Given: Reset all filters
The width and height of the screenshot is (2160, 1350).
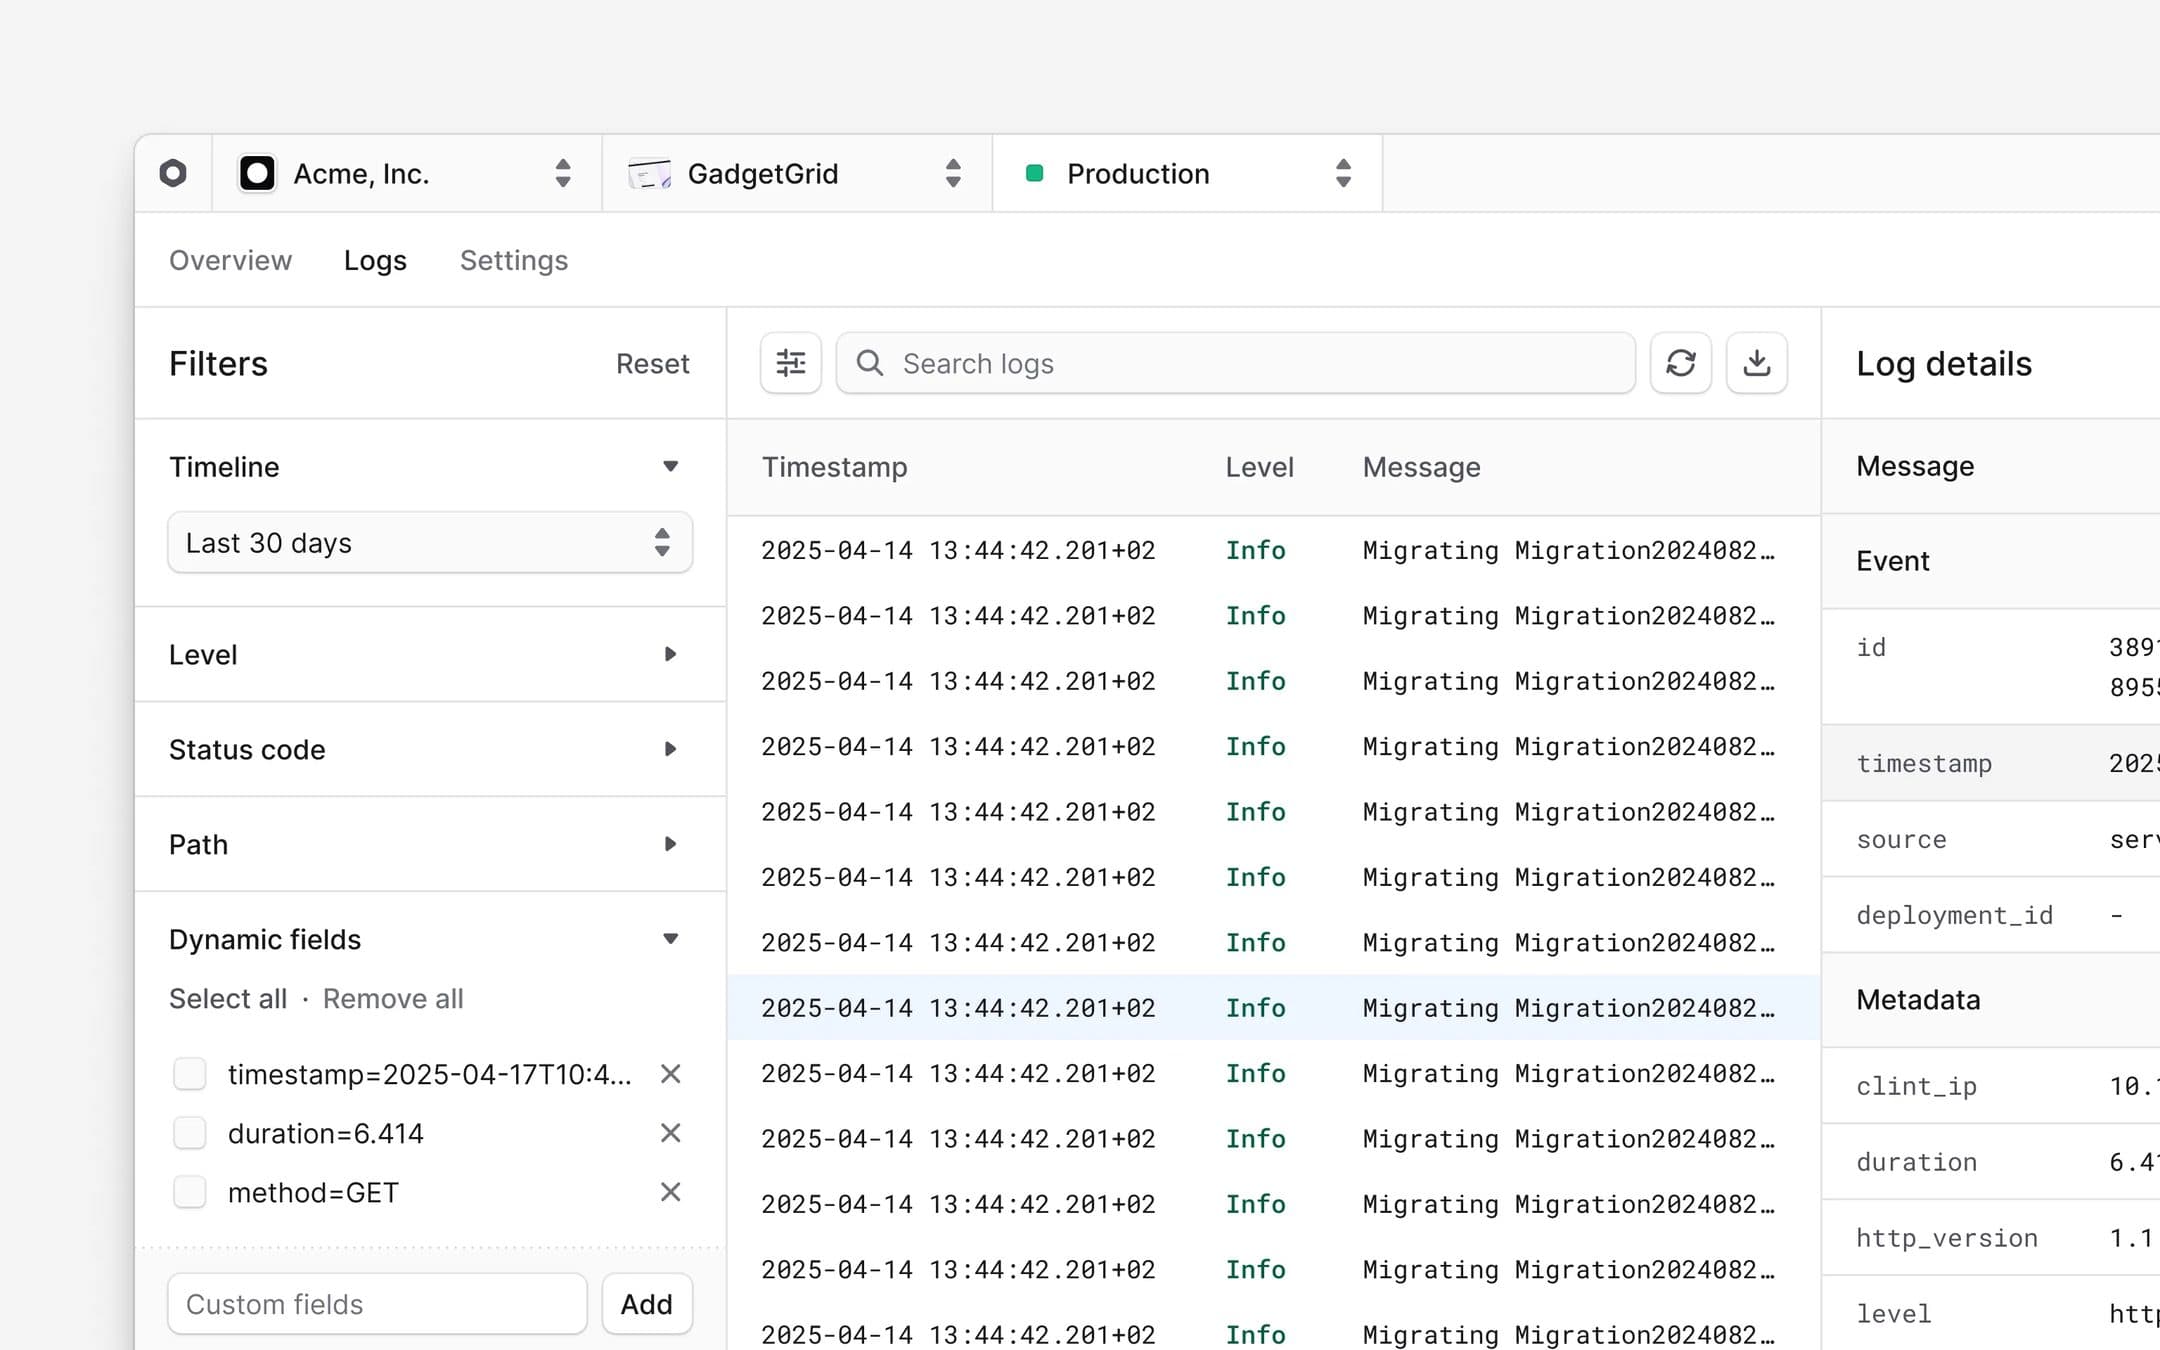Looking at the screenshot, I should (652, 364).
